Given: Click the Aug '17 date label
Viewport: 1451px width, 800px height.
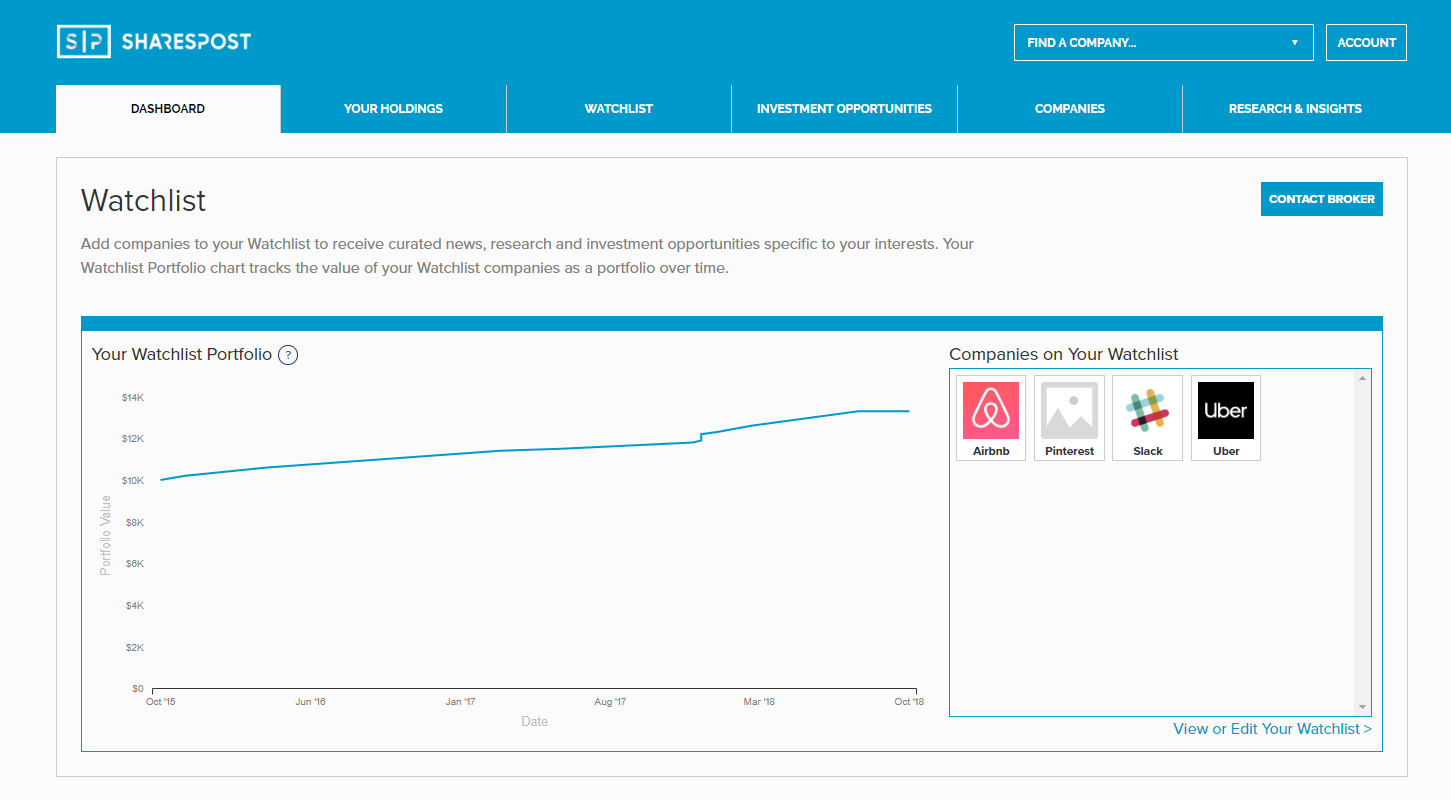Looking at the screenshot, I should pos(610,702).
